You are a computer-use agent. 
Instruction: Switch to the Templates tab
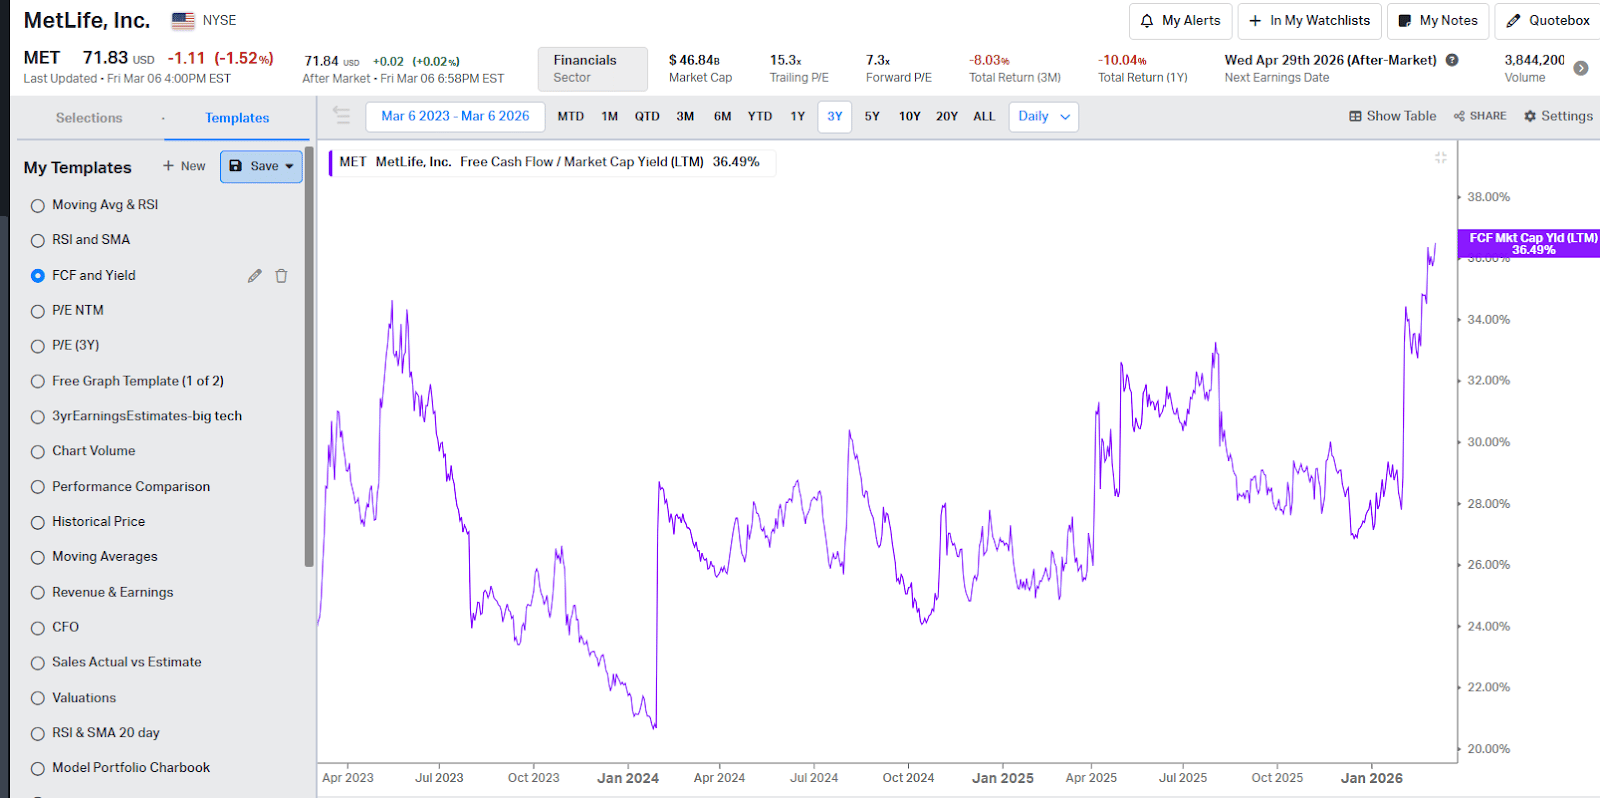point(237,118)
